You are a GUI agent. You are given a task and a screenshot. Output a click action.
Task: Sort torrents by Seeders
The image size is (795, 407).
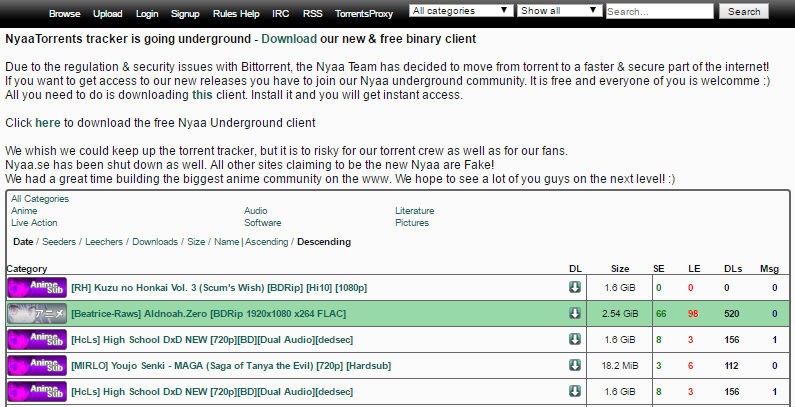(59, 242)
